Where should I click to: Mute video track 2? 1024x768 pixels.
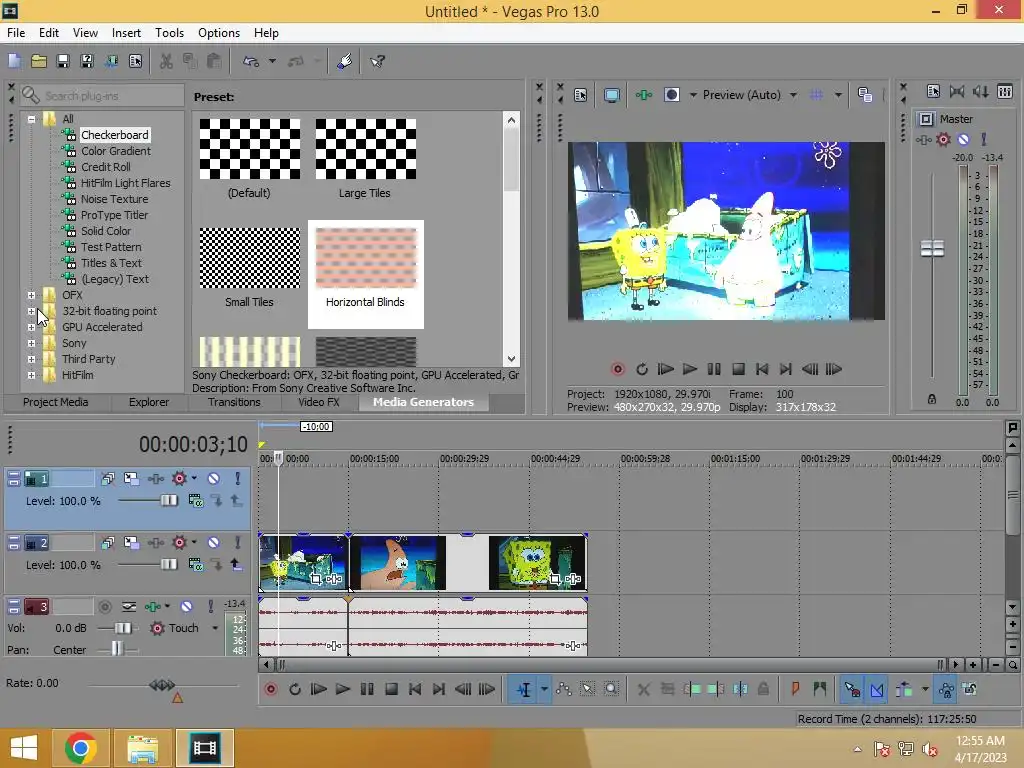(x=214, y=543)
